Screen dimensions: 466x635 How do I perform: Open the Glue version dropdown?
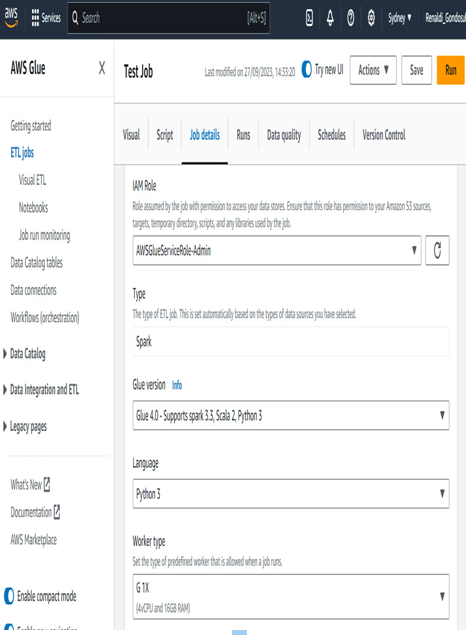[291, 415]
